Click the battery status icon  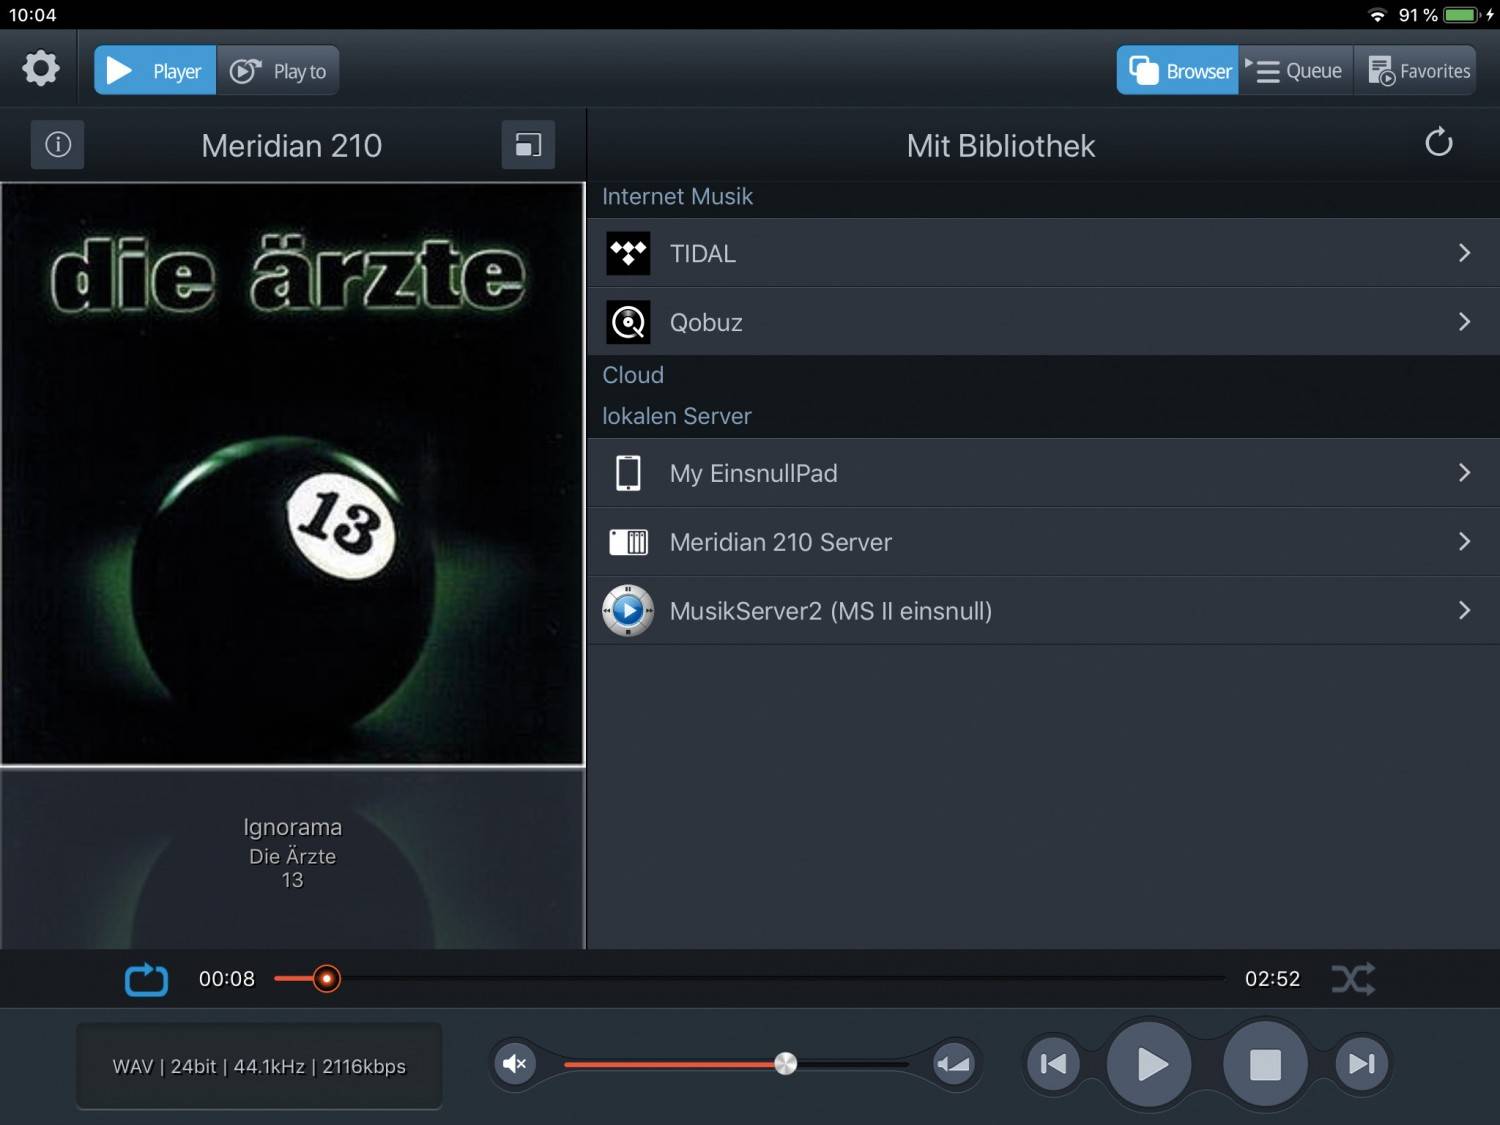(x=1461, y=15)
